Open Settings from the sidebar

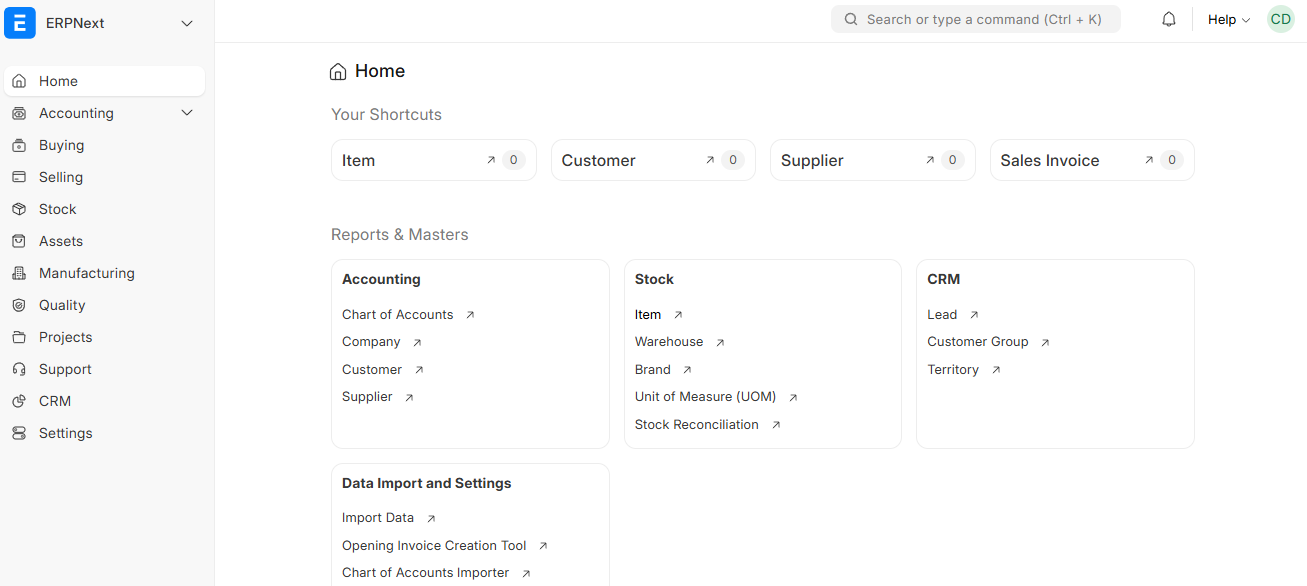tap(65, 432)
